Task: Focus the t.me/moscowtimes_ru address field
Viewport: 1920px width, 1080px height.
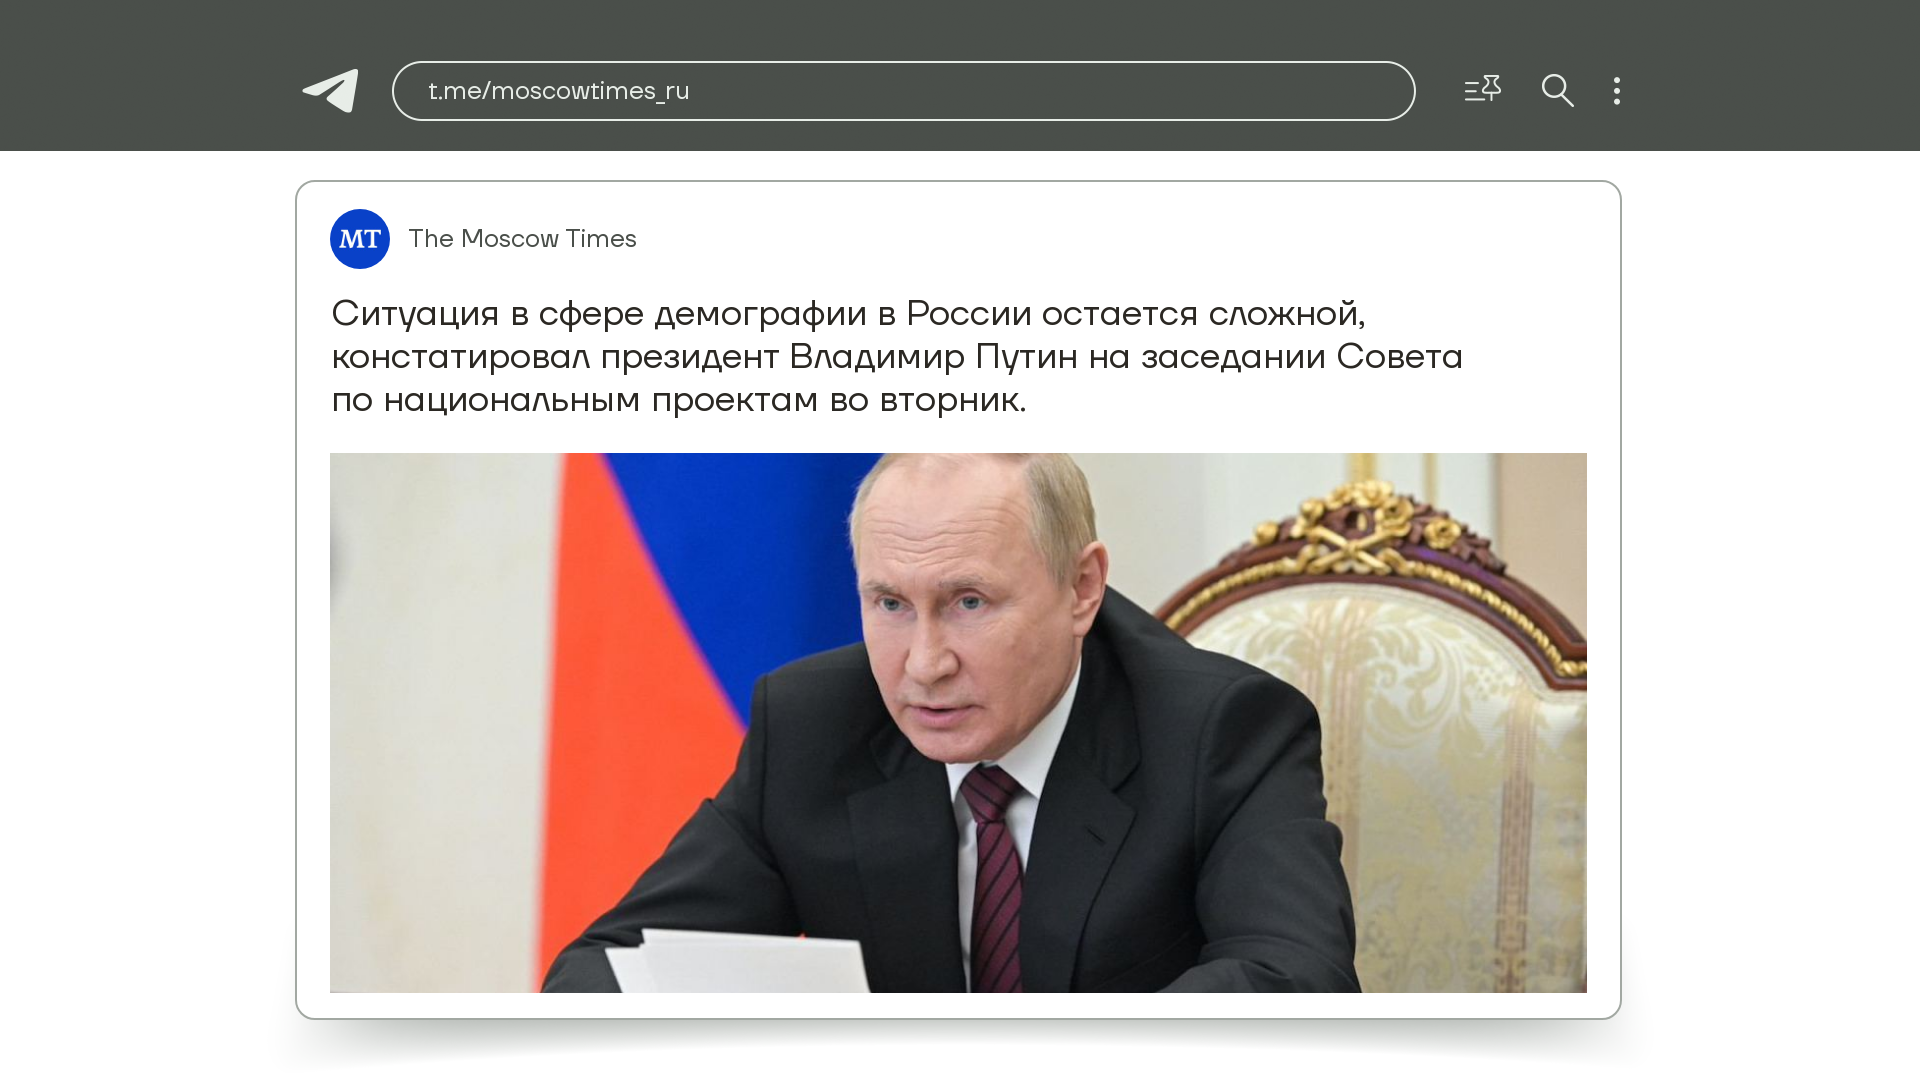Action: click(903, 91)
